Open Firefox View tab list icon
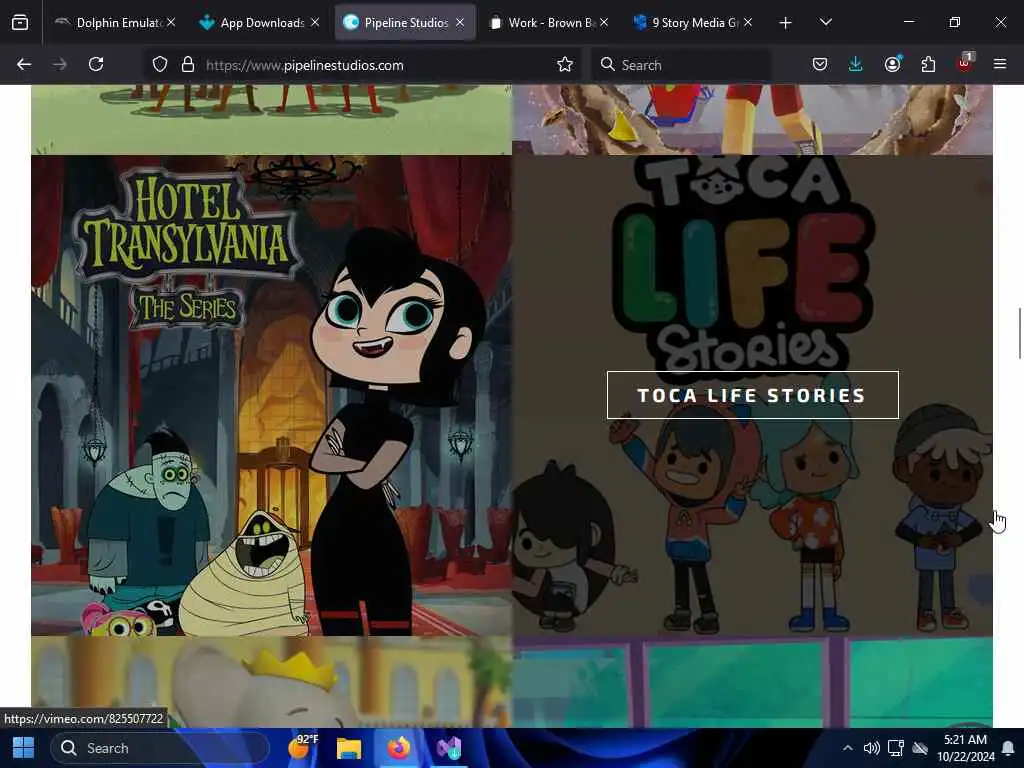 tap(20, 23)
